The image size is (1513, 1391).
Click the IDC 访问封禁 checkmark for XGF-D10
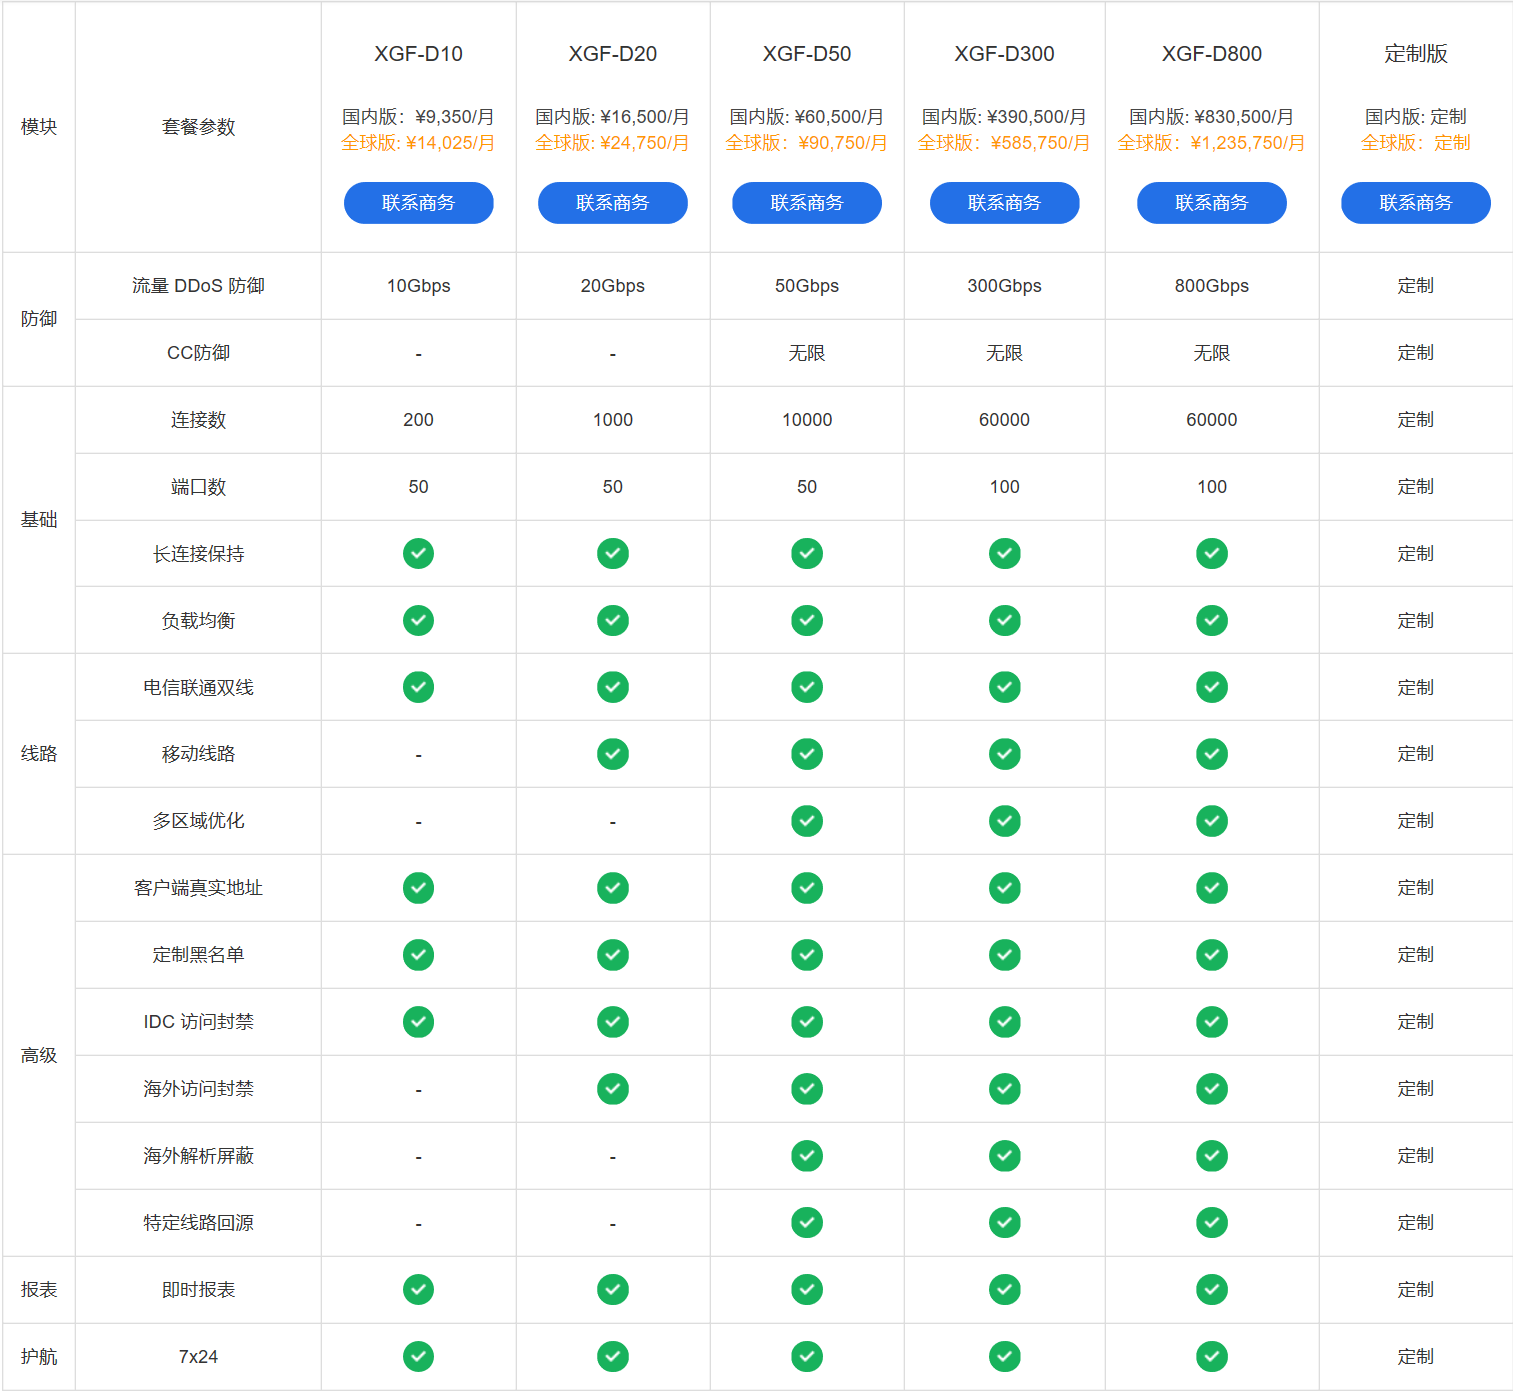point(418,1022)
